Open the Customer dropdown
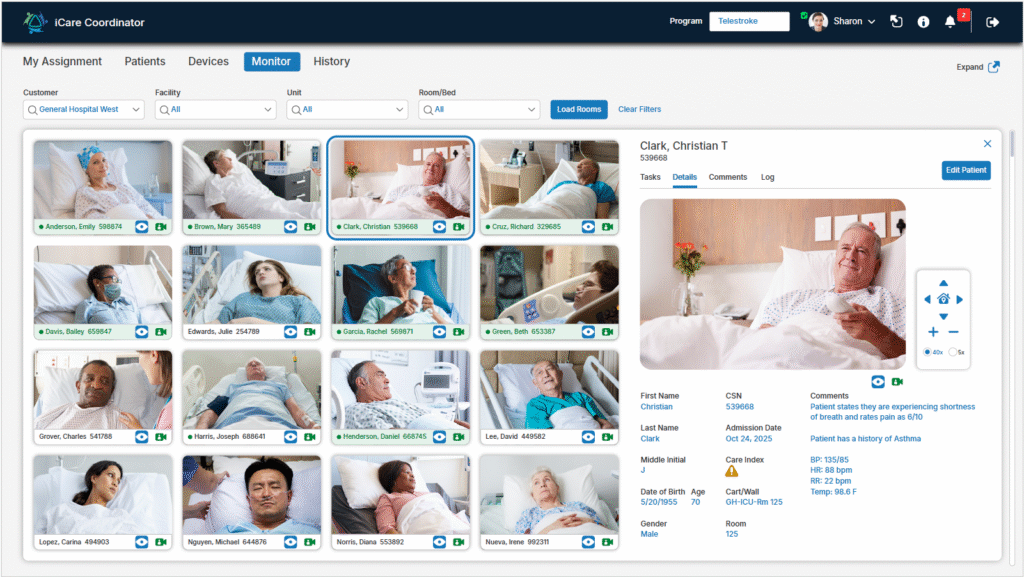Viewport: 1024px width, 577px height. pyautogui.click(x=84, y=110)
